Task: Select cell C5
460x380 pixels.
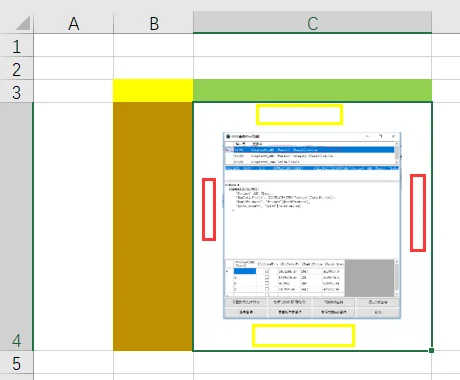Action: [312, 362]
